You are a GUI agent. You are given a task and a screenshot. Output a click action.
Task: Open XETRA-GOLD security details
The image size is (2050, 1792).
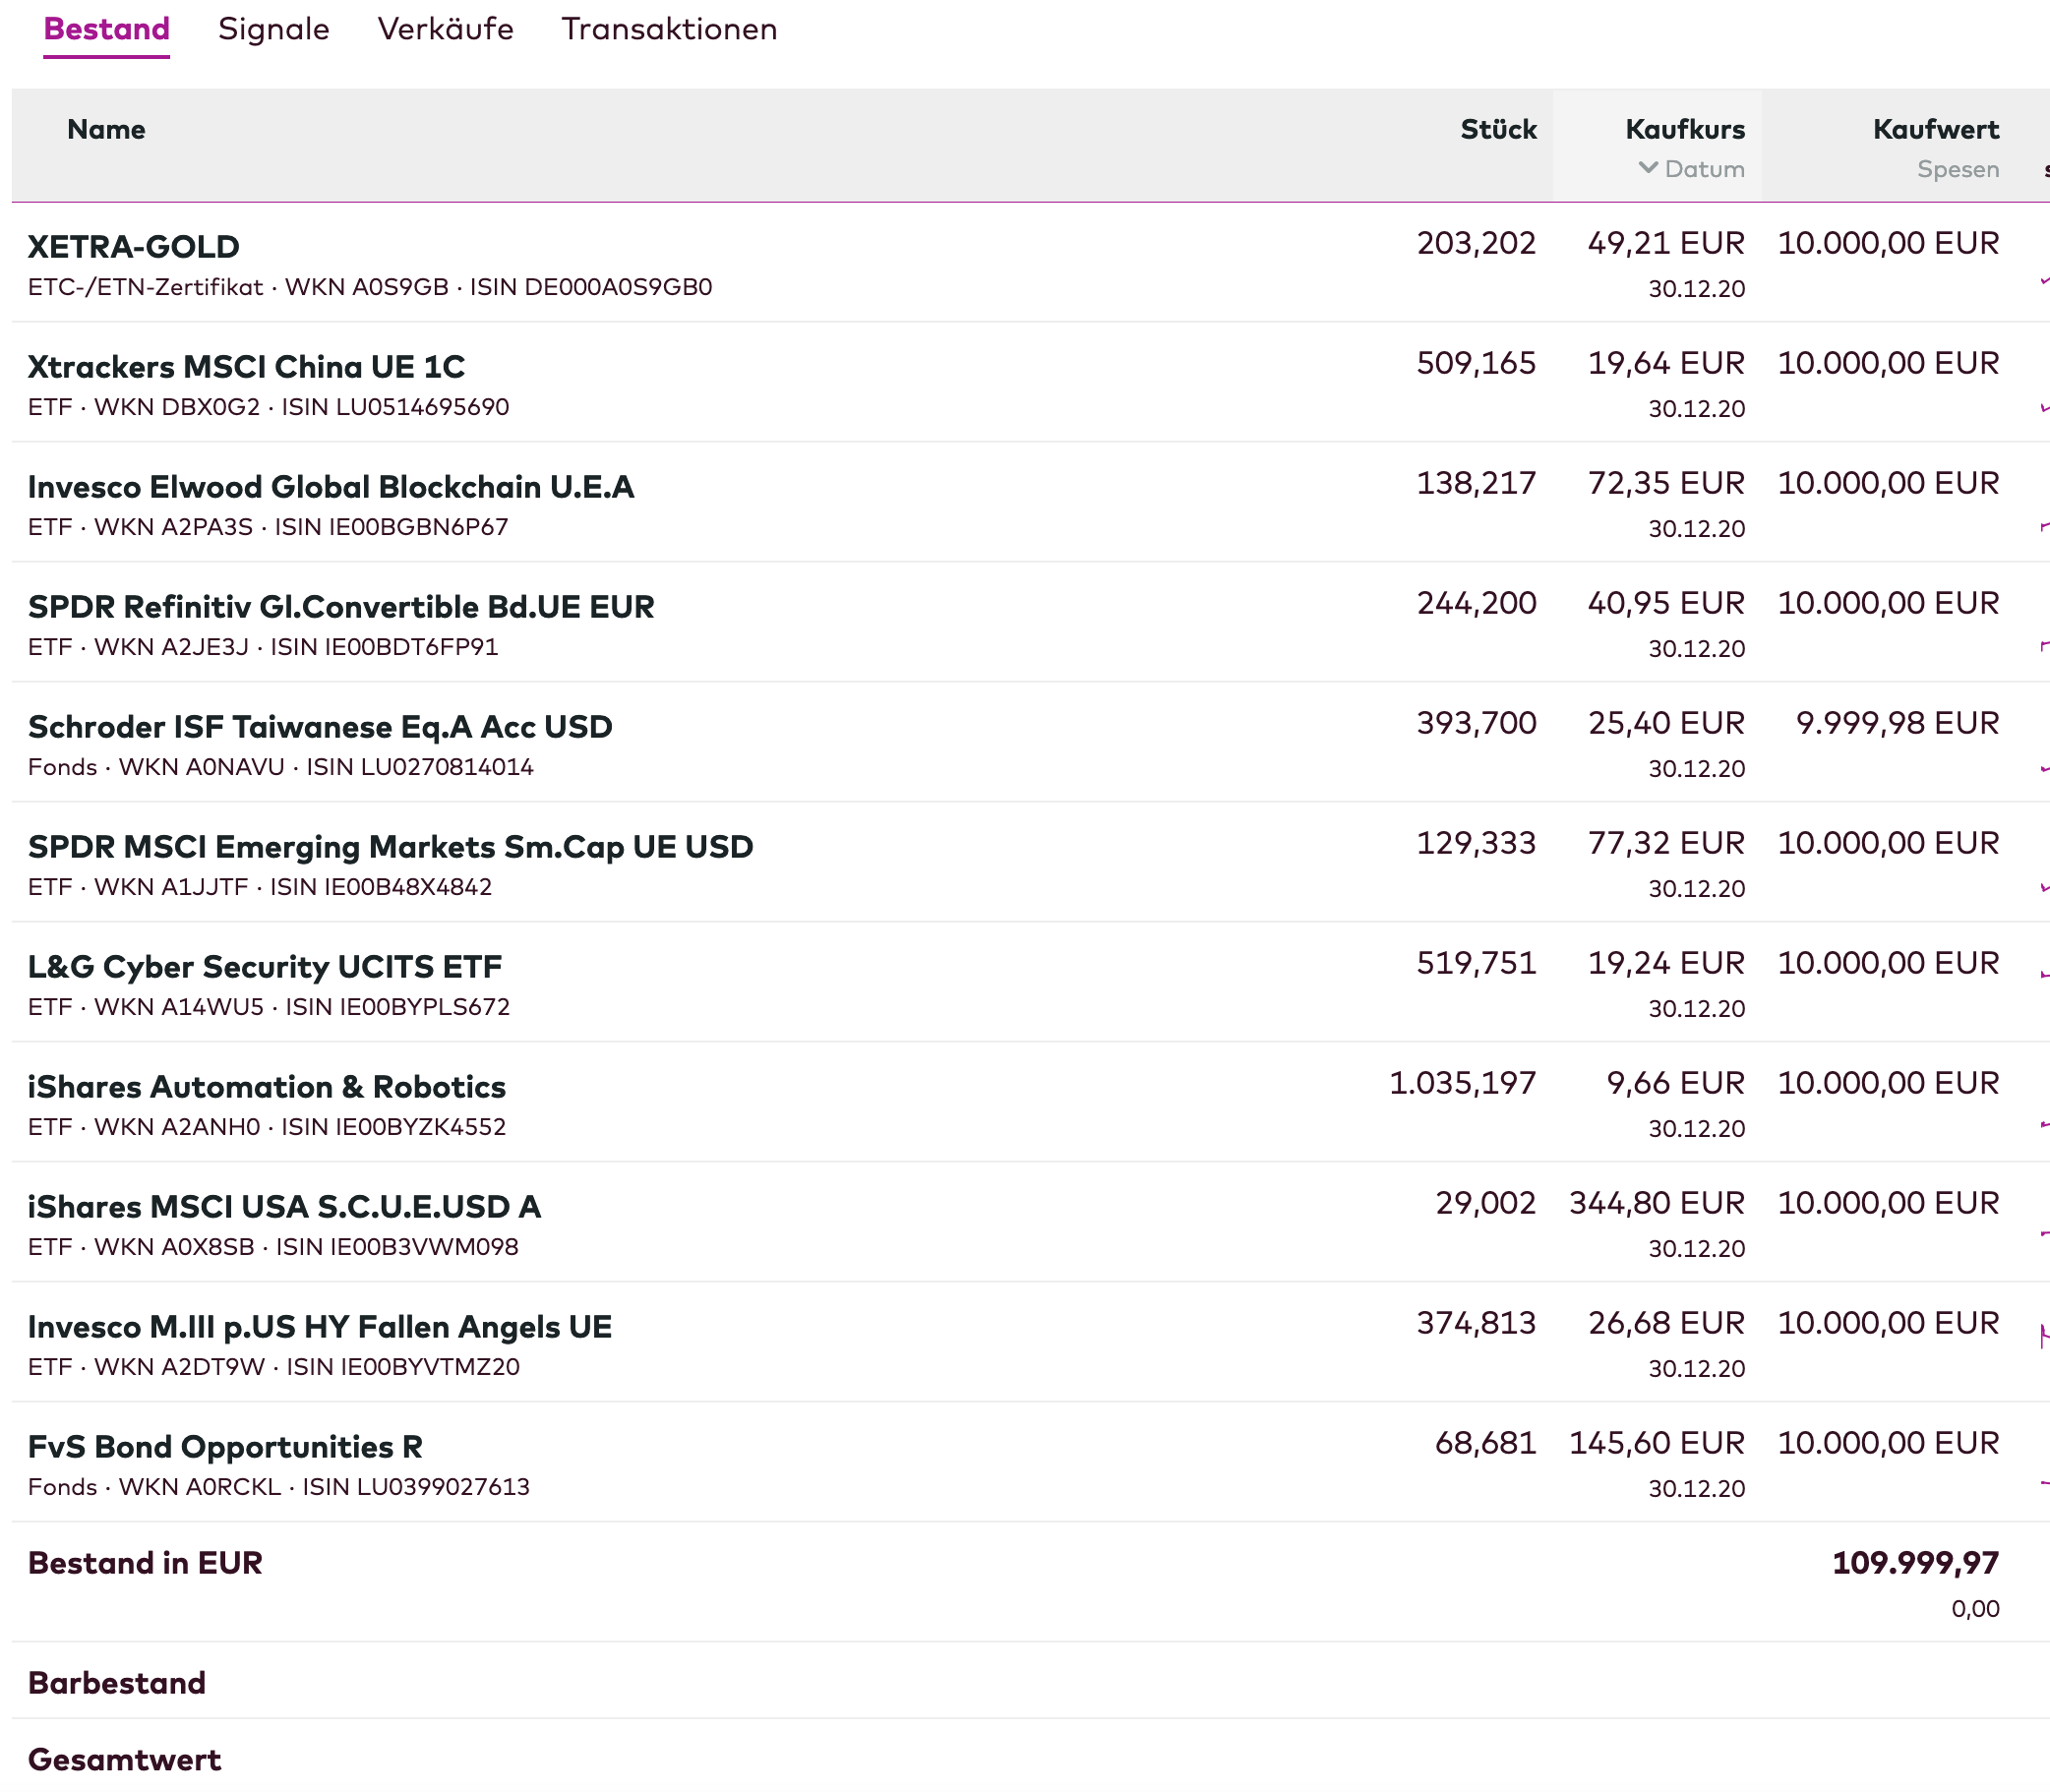coord(133,247)
